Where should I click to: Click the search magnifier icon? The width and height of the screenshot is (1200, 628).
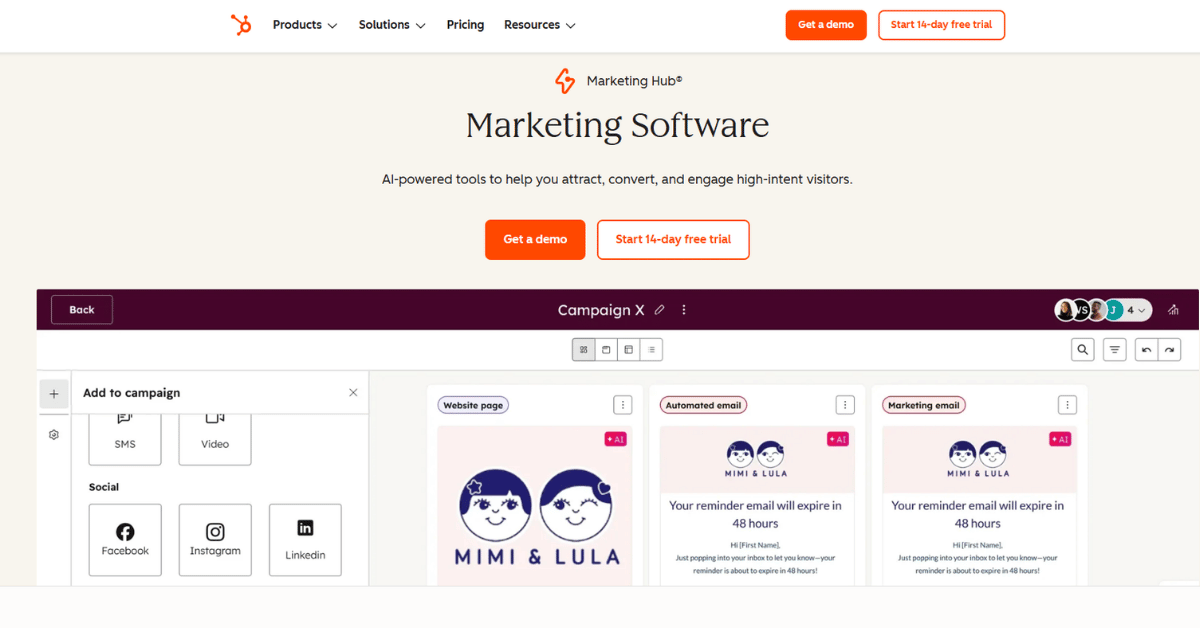point(1083,350)
